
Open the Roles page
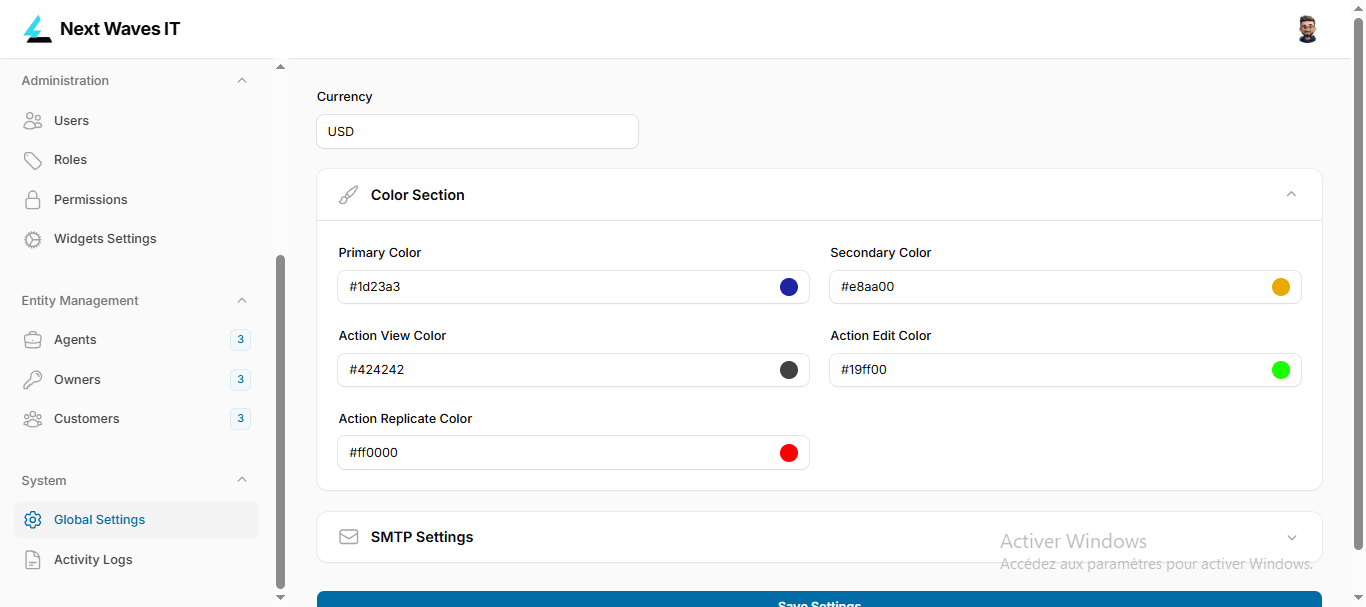coord(136,160)
